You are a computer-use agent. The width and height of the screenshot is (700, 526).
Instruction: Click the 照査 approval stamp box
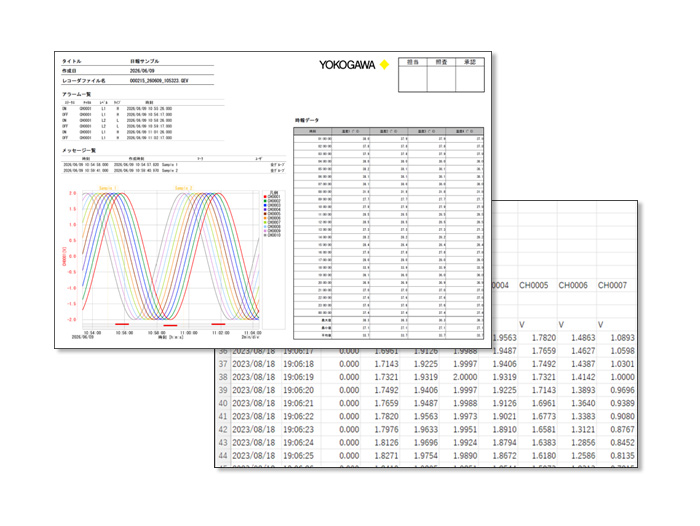click(x=442, y=75)
